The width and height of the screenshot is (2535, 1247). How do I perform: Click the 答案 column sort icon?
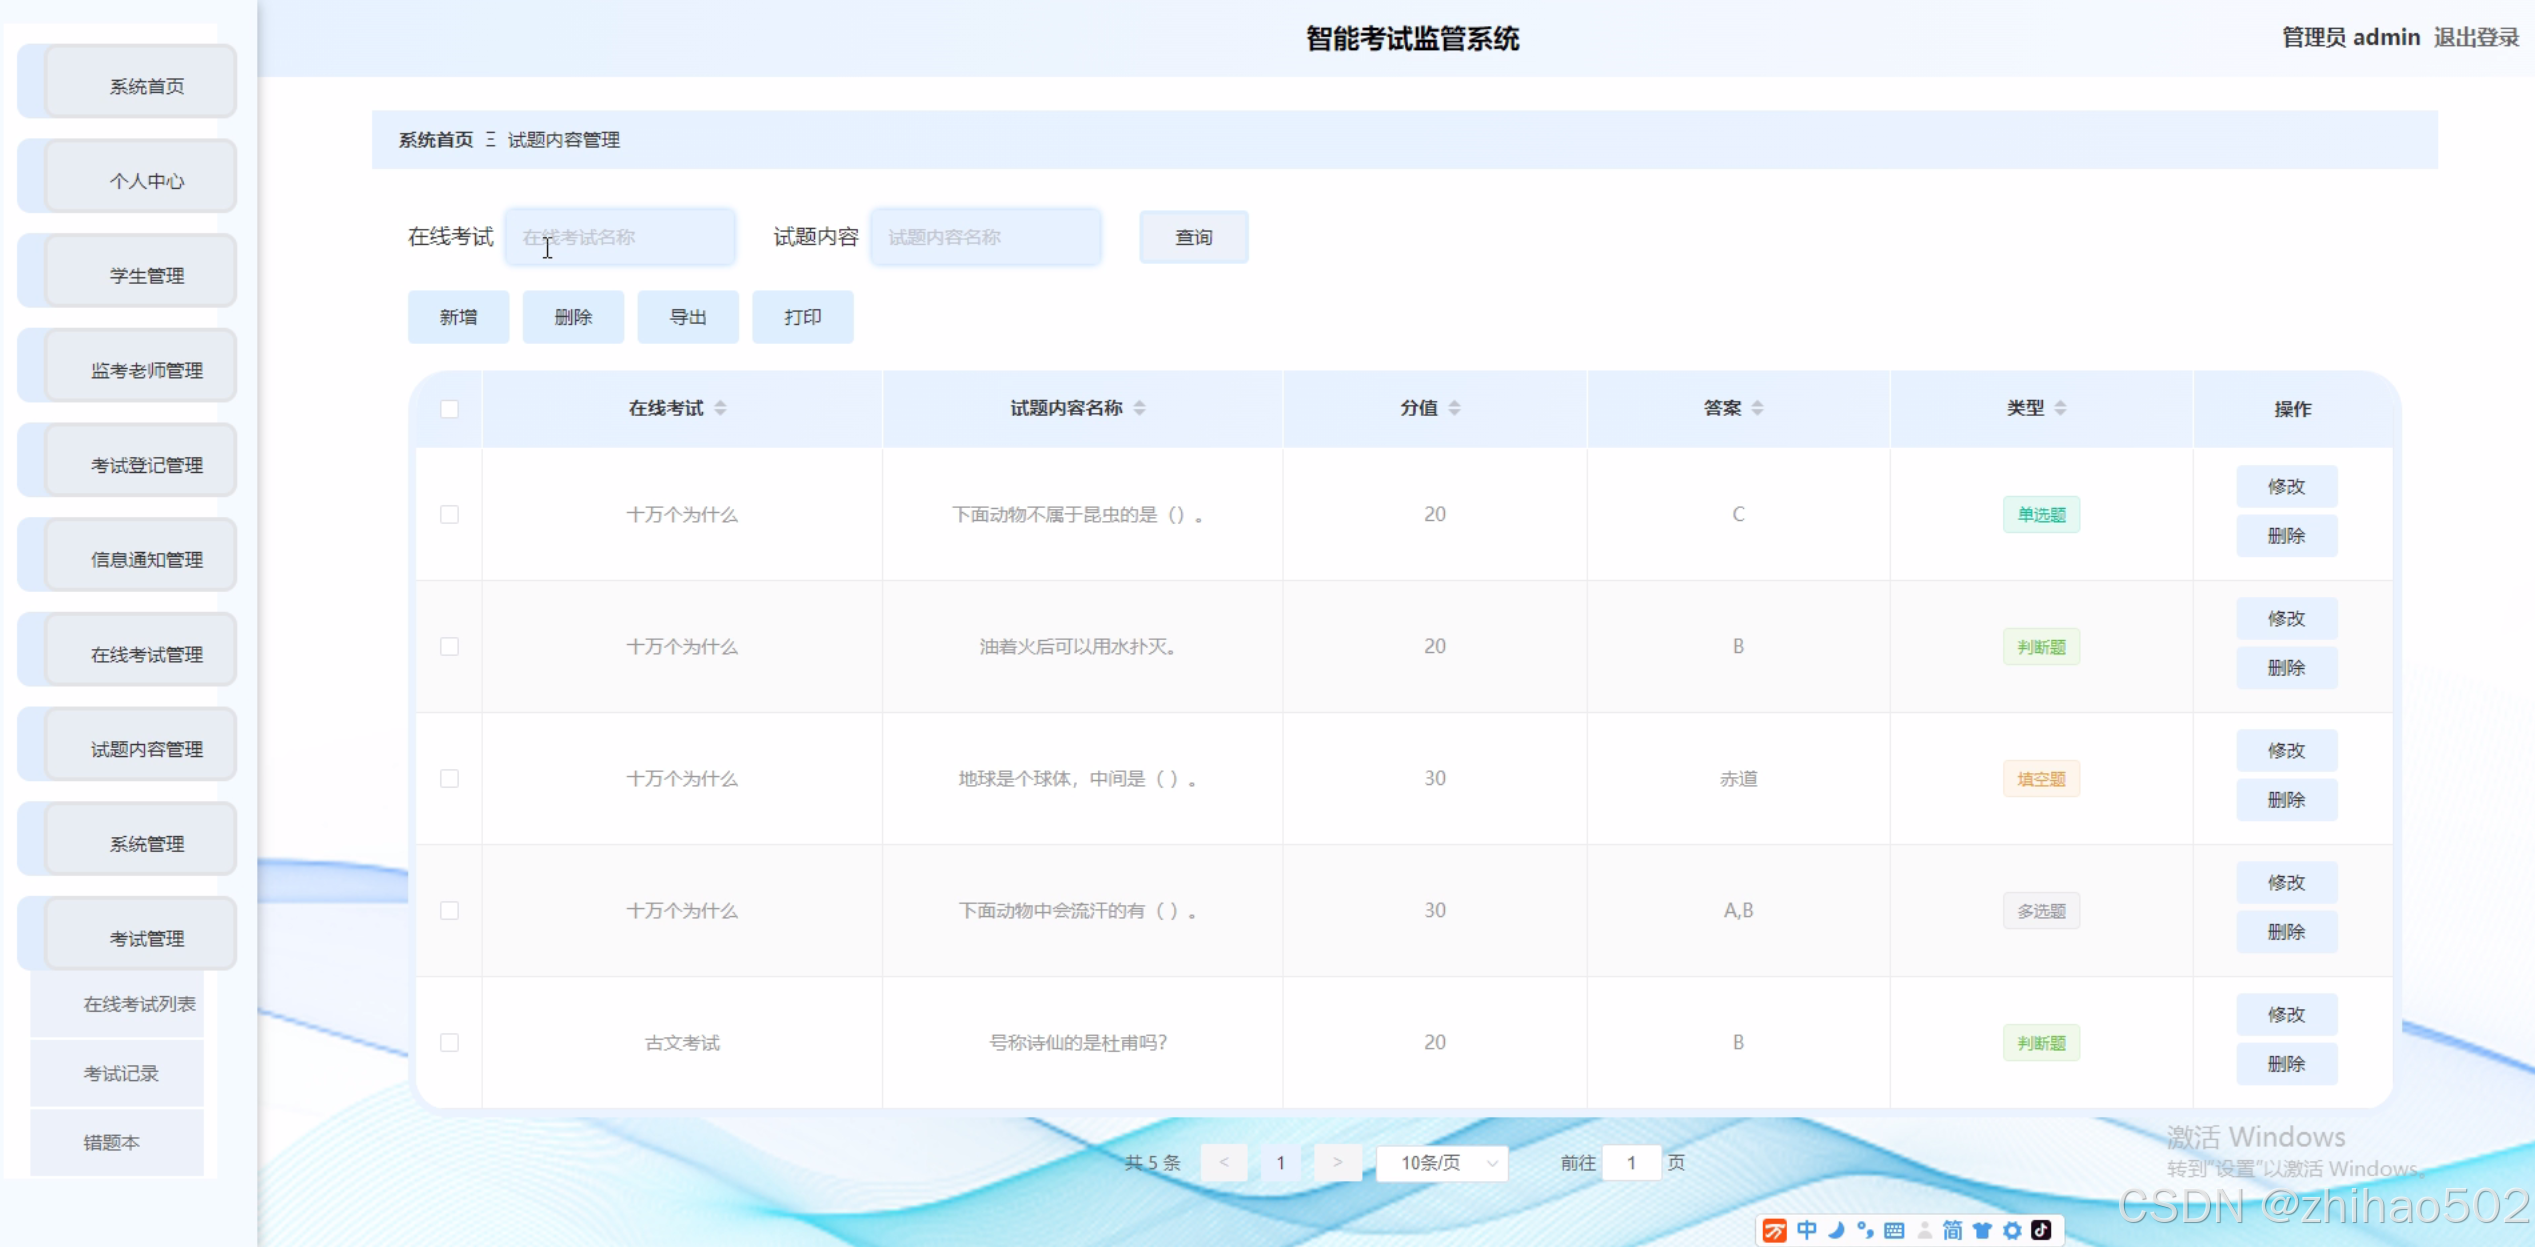(1757, 408)
